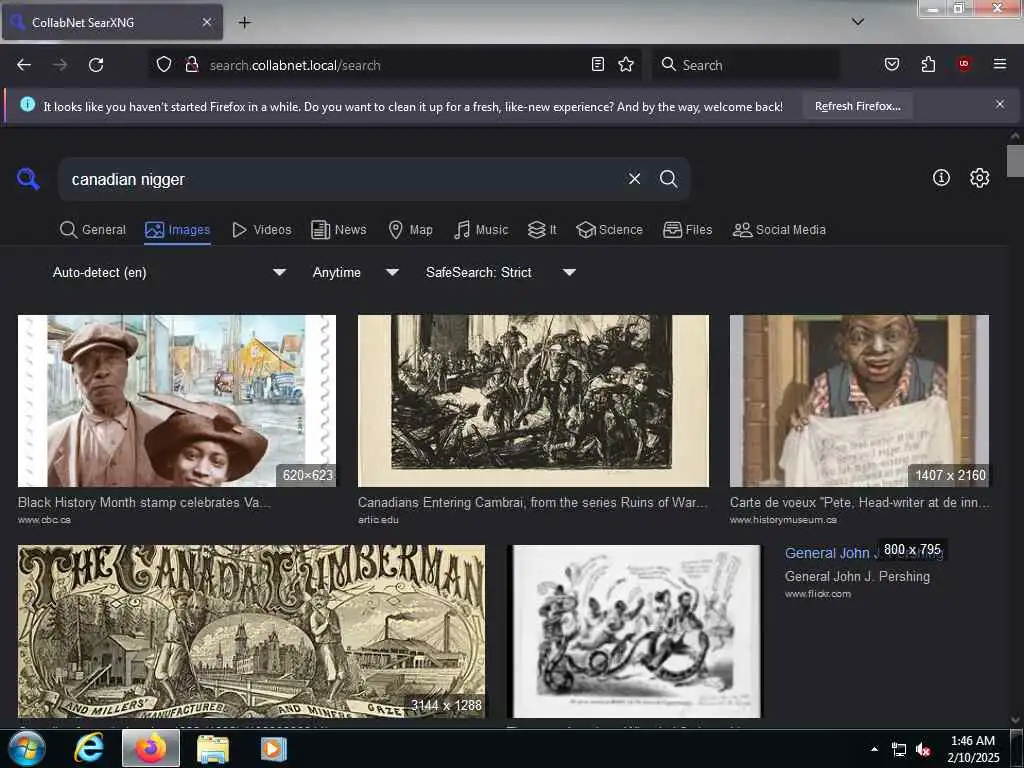This screenshot has width=1024, height=768.
Task: Switch to the Map category
Action: pyautogui.click(x=411, y=230)
